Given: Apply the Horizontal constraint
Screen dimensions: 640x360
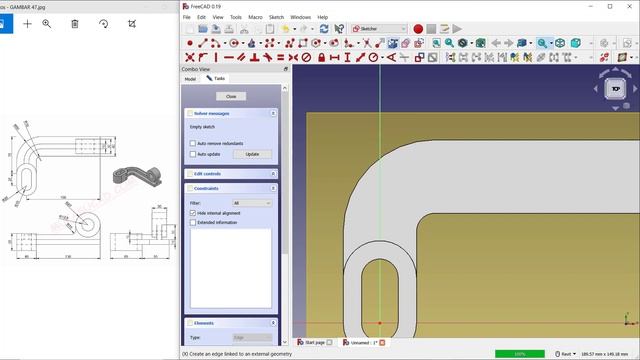Looking at the screenshot, I should (229, 58).
